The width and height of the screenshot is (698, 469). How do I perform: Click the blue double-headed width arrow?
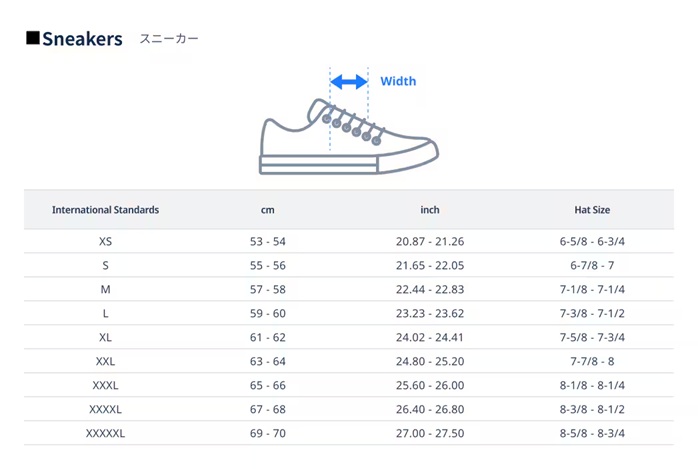click(349, 81)
